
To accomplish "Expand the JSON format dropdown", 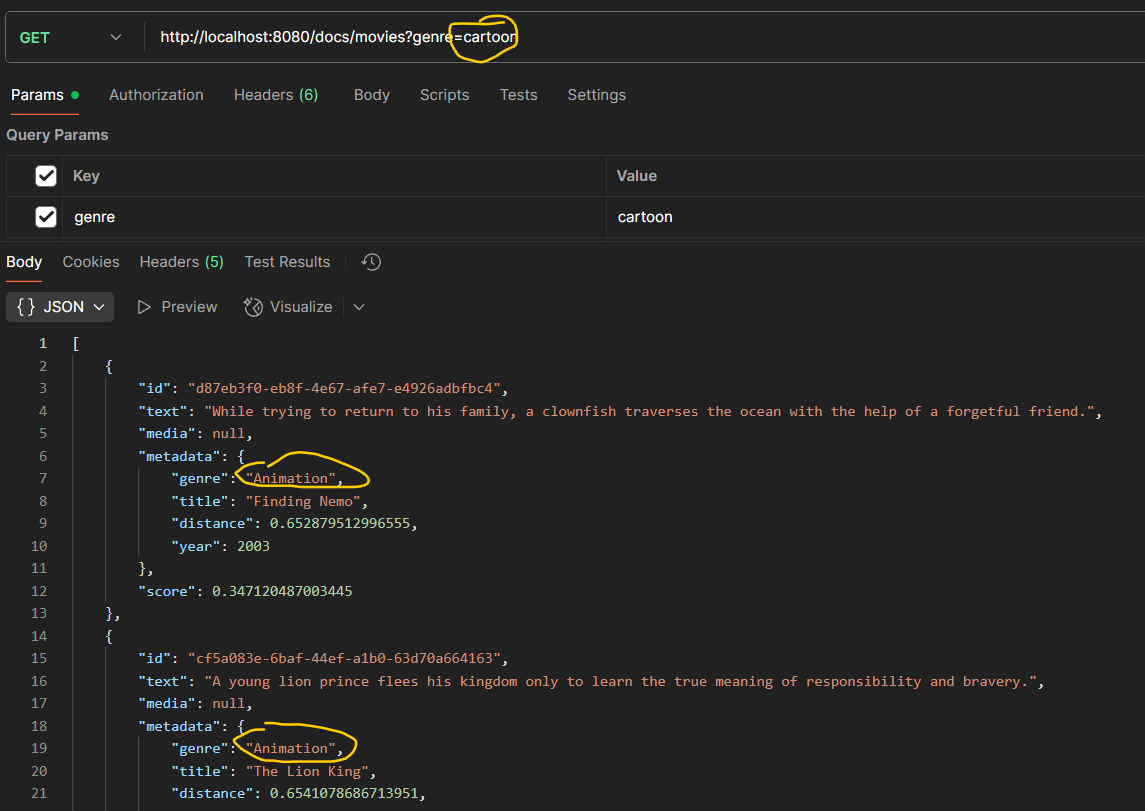I will (99, 307).
